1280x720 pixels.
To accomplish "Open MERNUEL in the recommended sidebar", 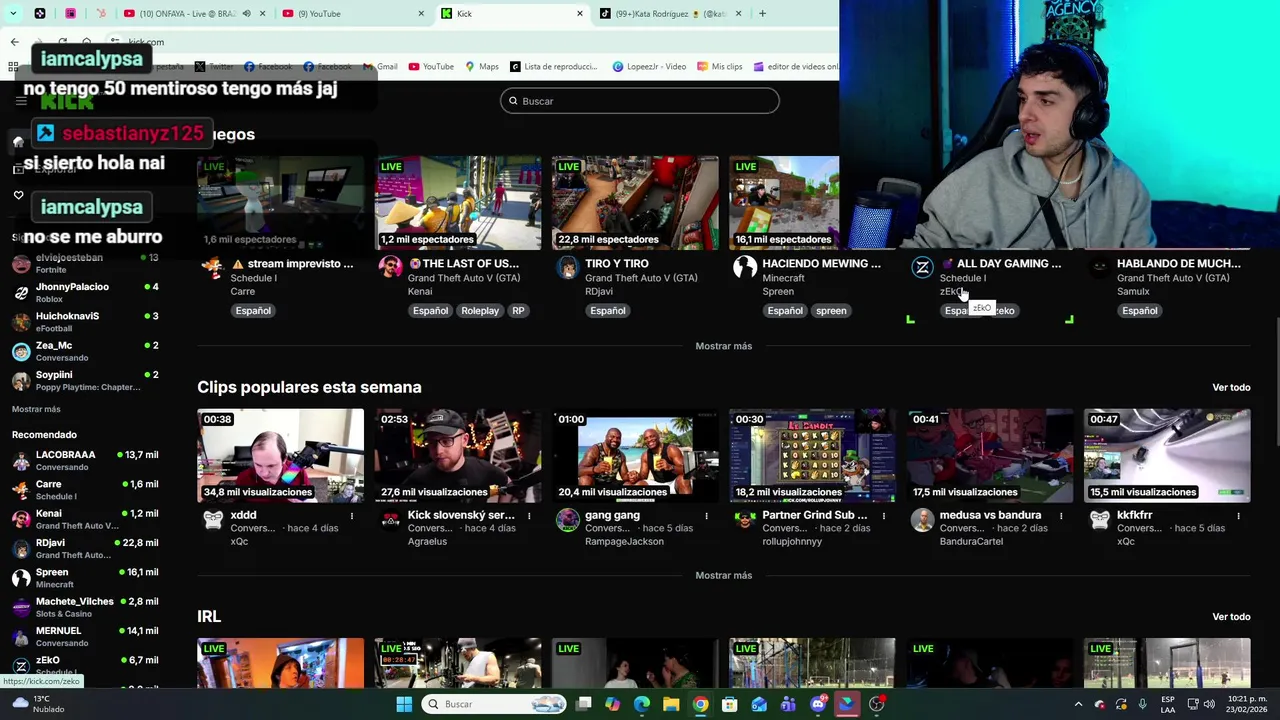I will pyautogui.click(x=87, y=636).
